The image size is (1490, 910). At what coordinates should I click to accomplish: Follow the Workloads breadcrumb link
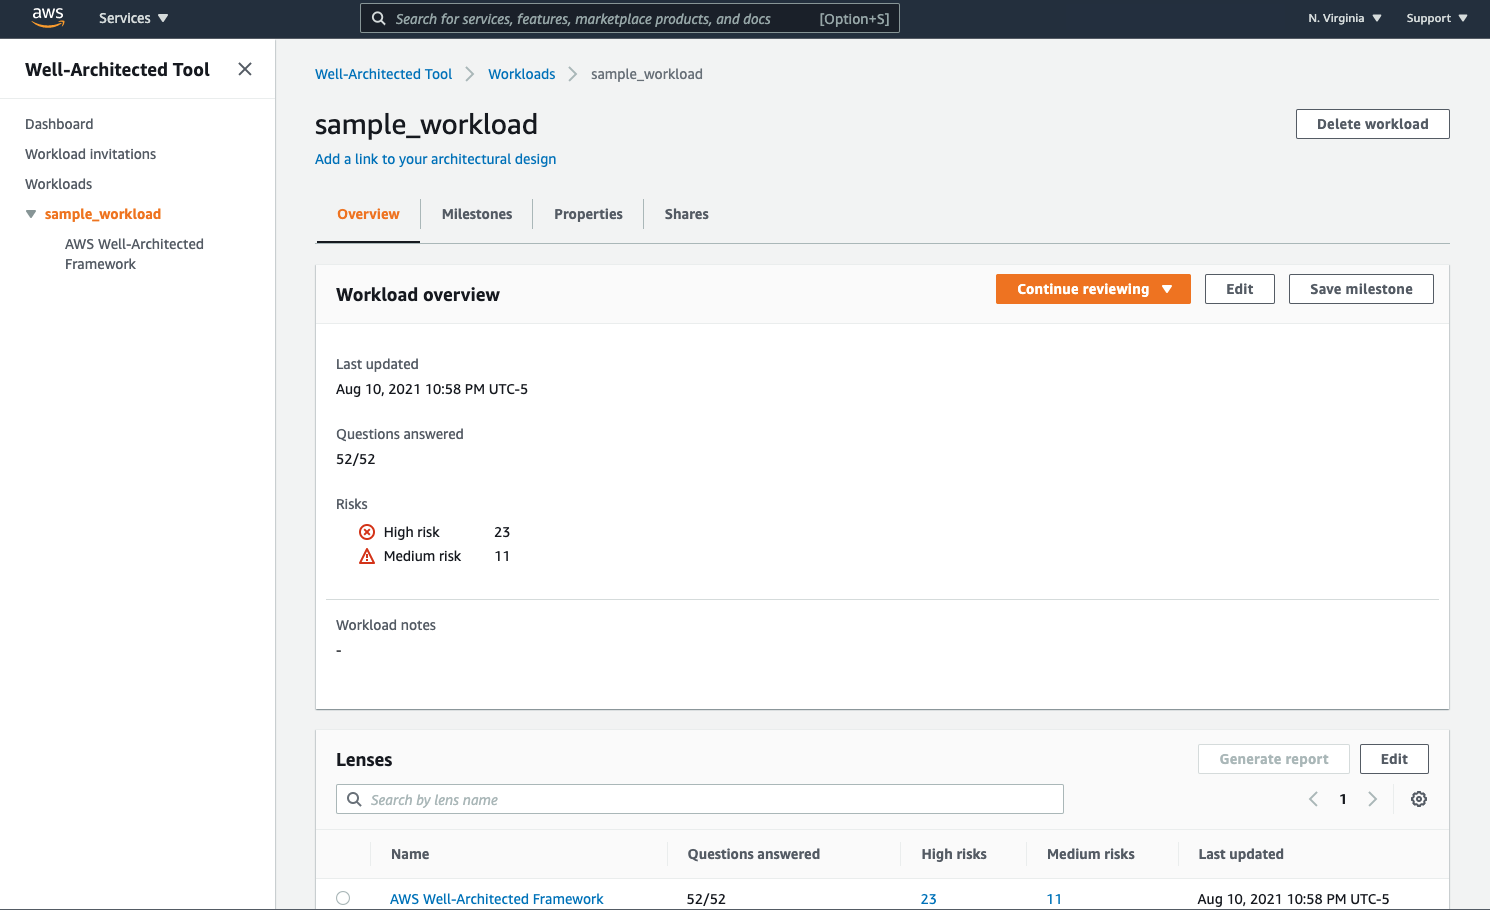pyautogui.click(x=521, y=74)
